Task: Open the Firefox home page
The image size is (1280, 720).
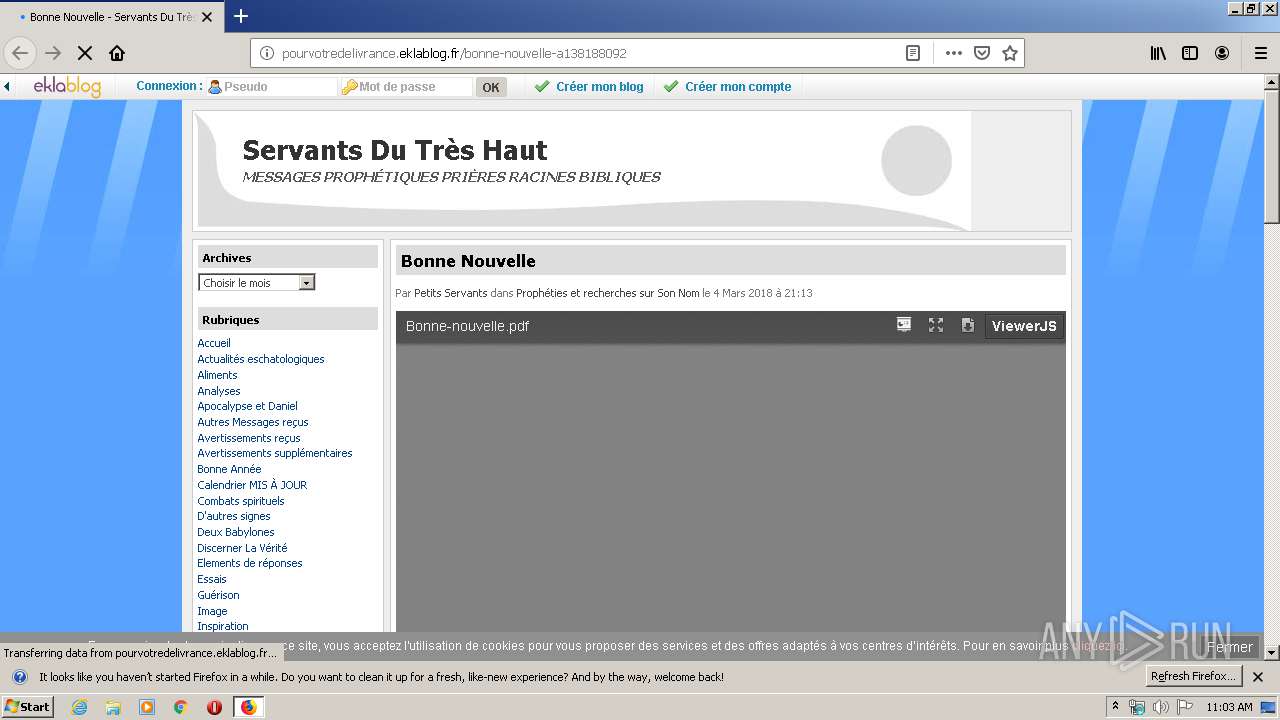Action: [117, 53]
